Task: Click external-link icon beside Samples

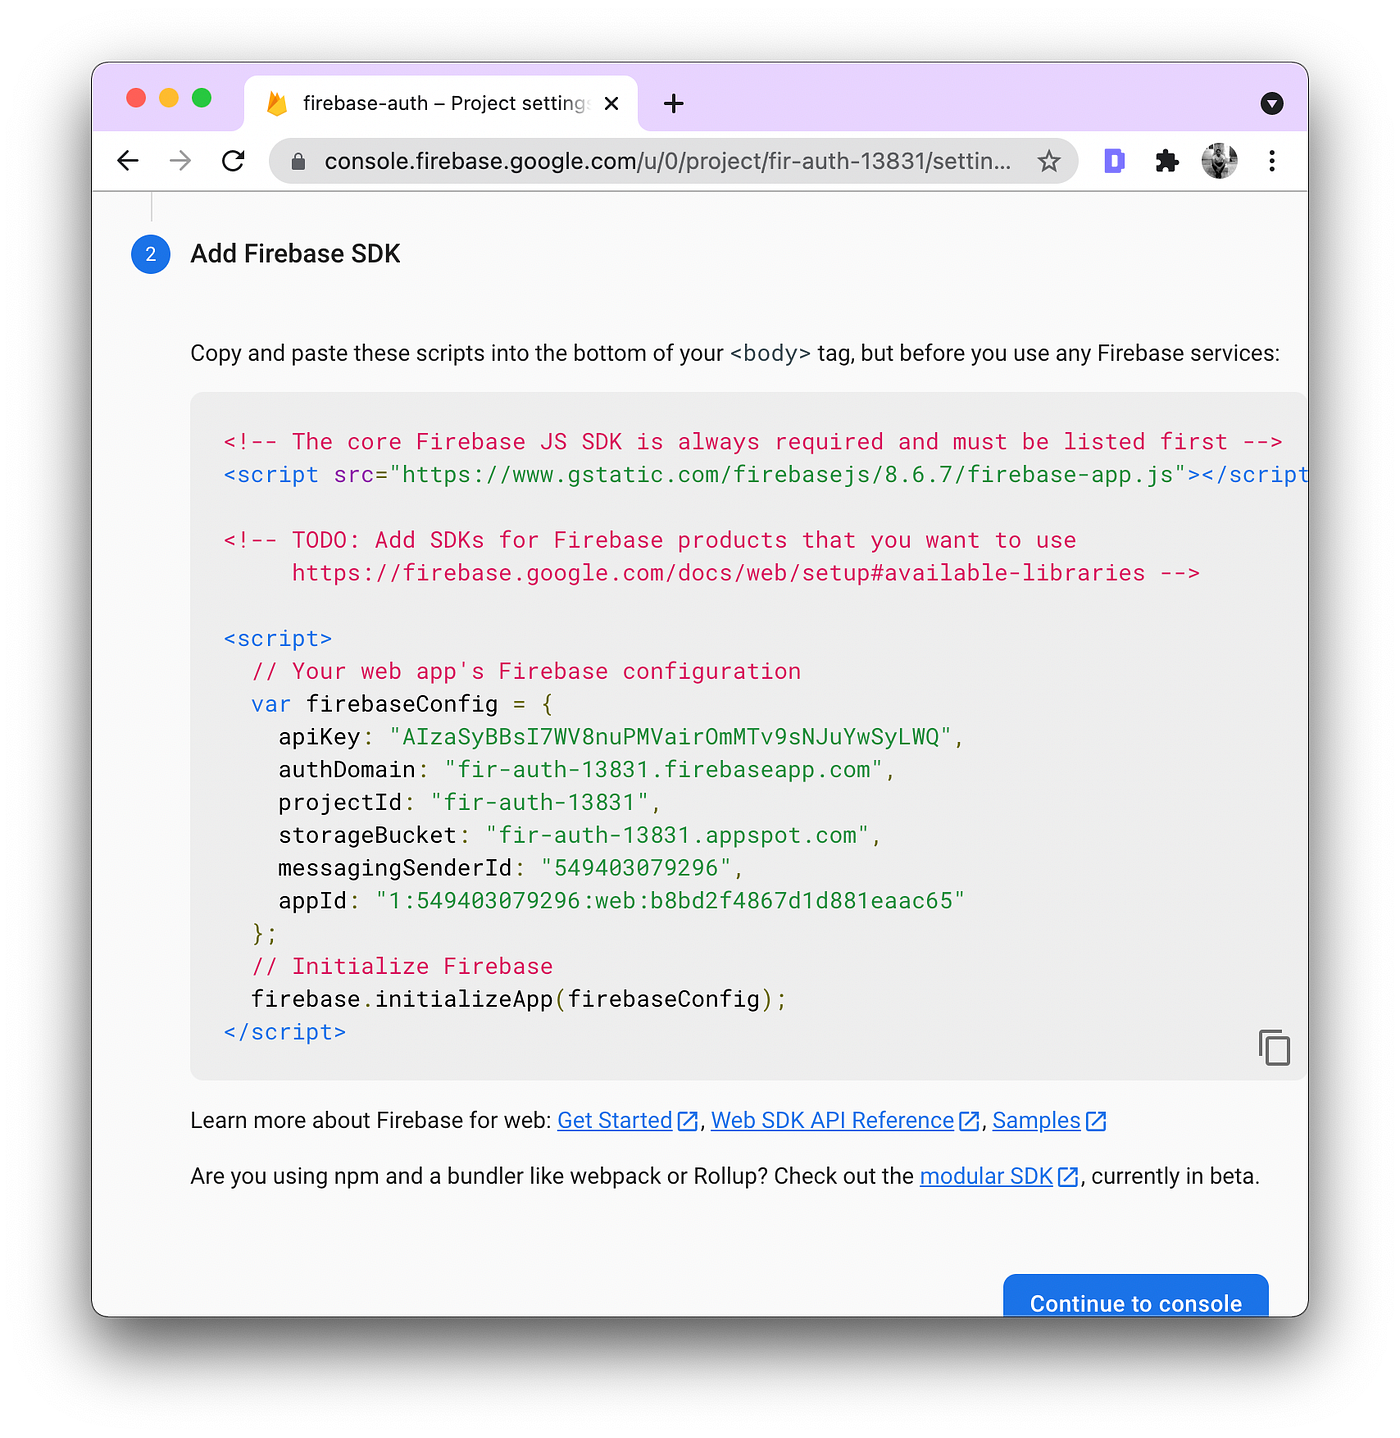Action: click(x=1096, y=1121)
